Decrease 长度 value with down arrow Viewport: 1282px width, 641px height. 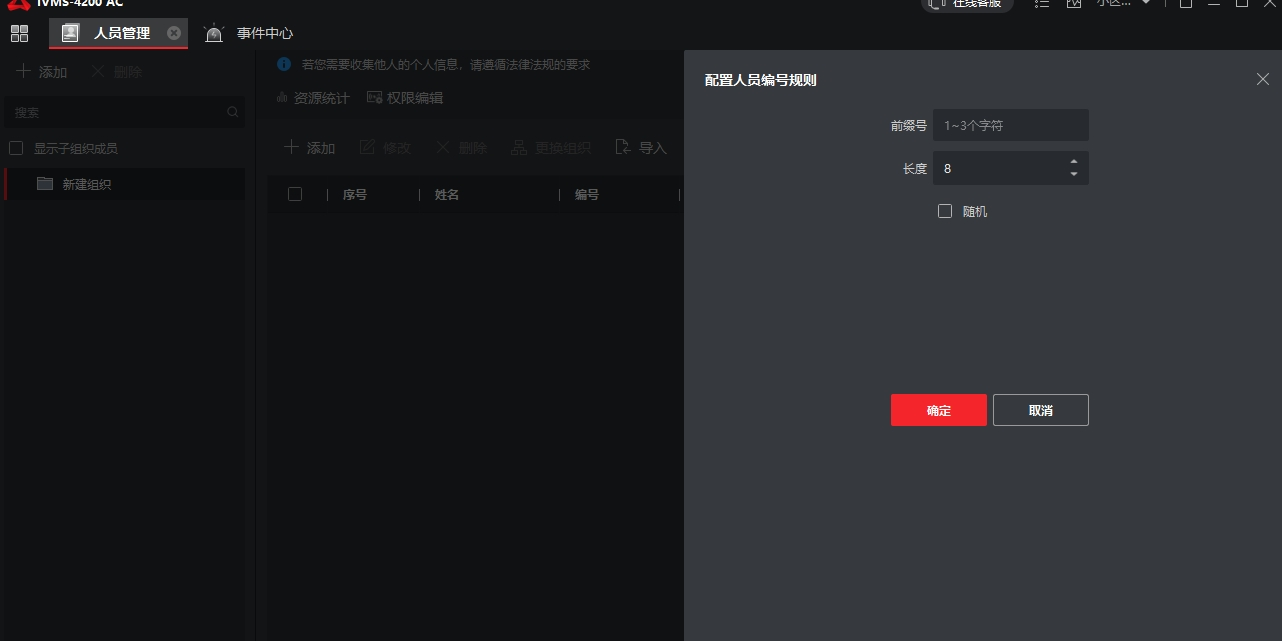click(1074, 174)
